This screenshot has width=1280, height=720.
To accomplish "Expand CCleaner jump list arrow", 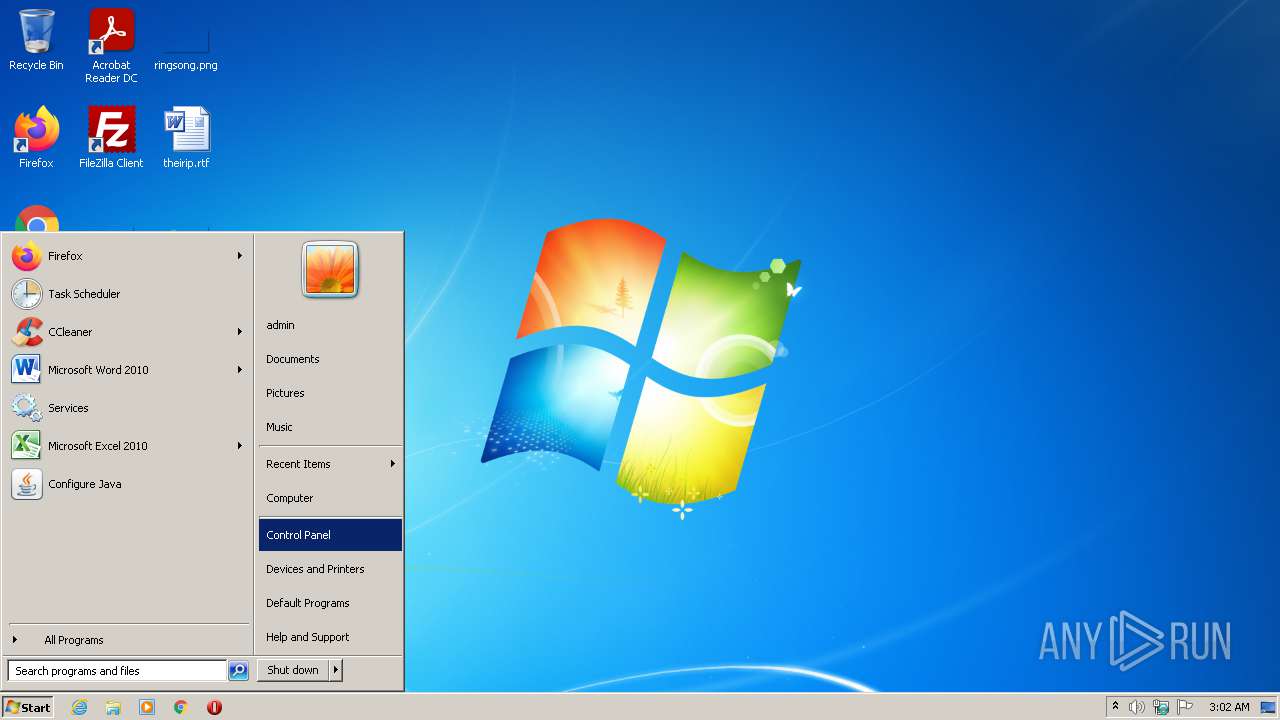I will pos(240,332).
